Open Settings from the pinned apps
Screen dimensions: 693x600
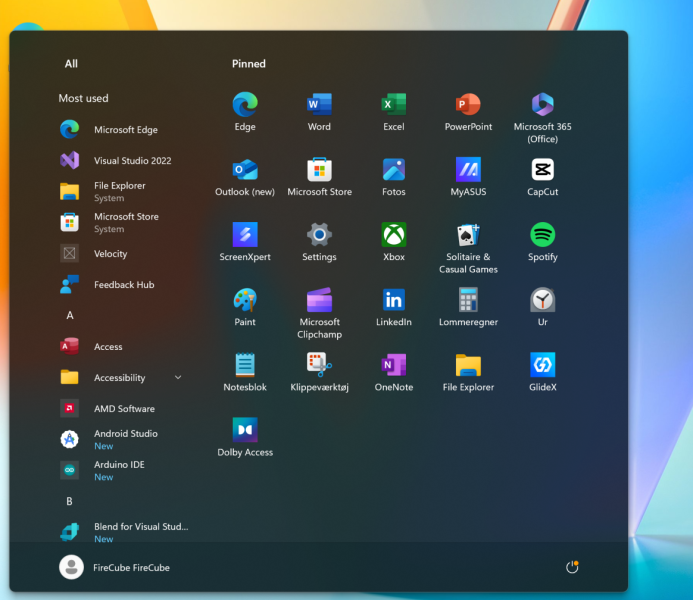point(319,242)
